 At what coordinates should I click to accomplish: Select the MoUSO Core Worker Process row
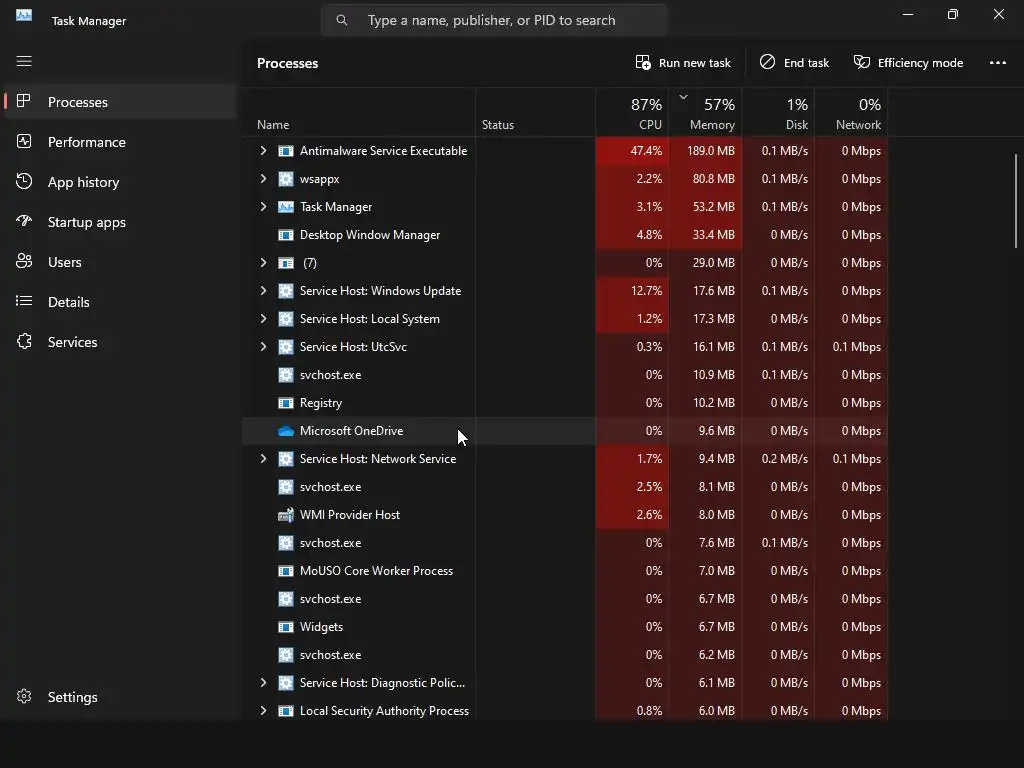[565, 571]
